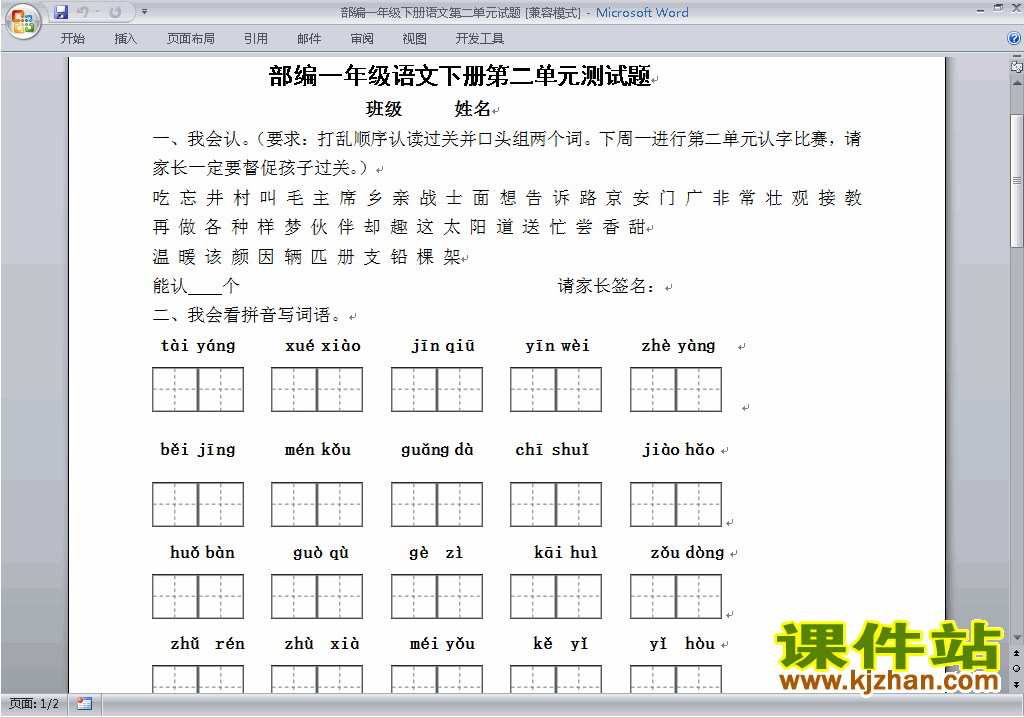The image size is (1024, 718).
Task: Click the heading 二、我会看拼音写词语
Action: 247,316
